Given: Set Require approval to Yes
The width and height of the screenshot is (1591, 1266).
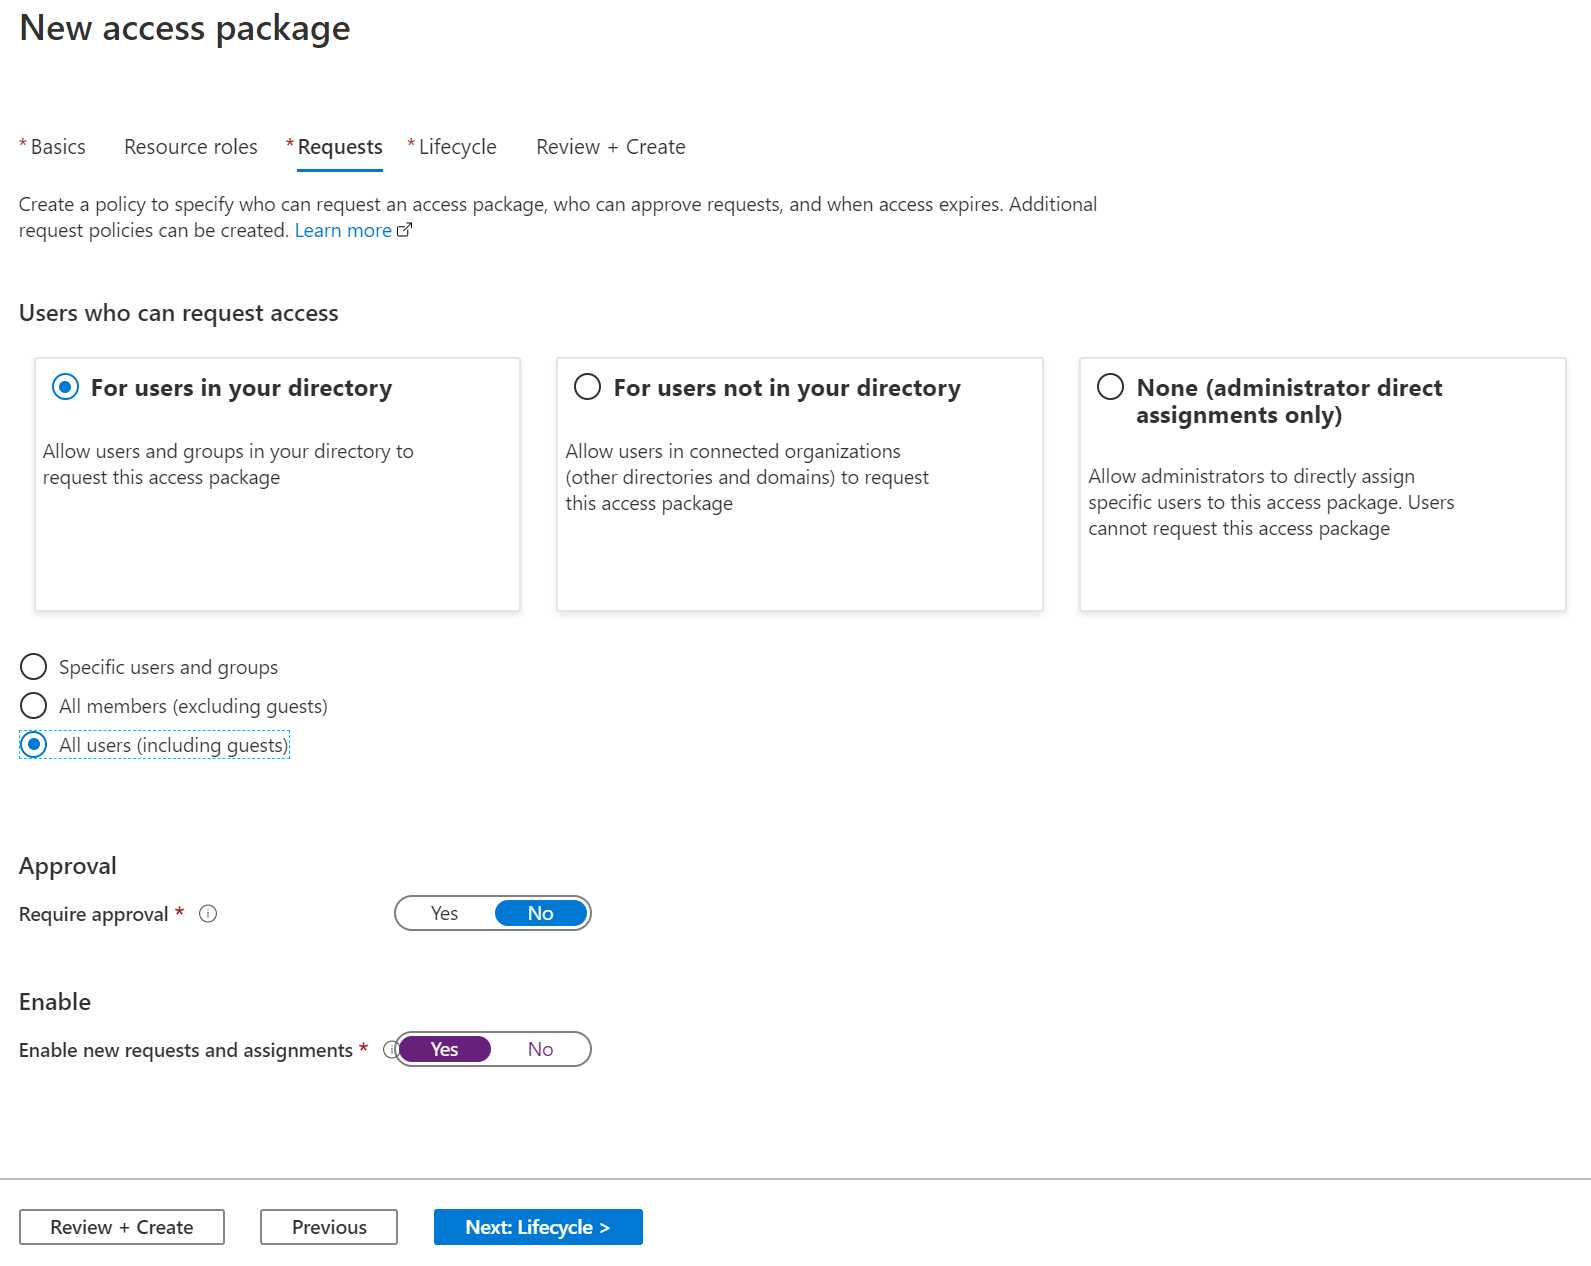Looking at the screenshot, I should pos(443,913).
